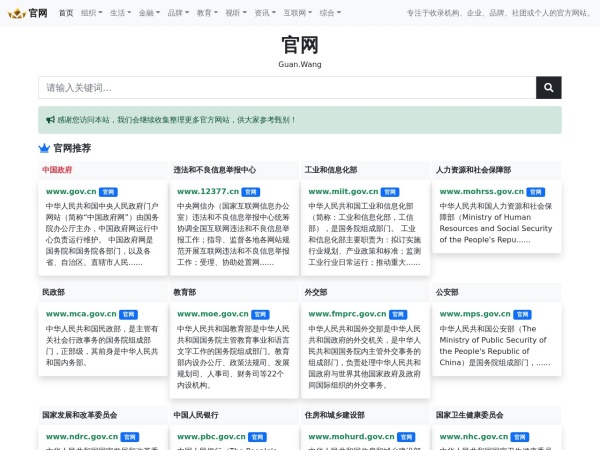Screen dimensions: 600x450
Task: Select the 国家卫生健康委员会 heading
Action: click(470, 415)
